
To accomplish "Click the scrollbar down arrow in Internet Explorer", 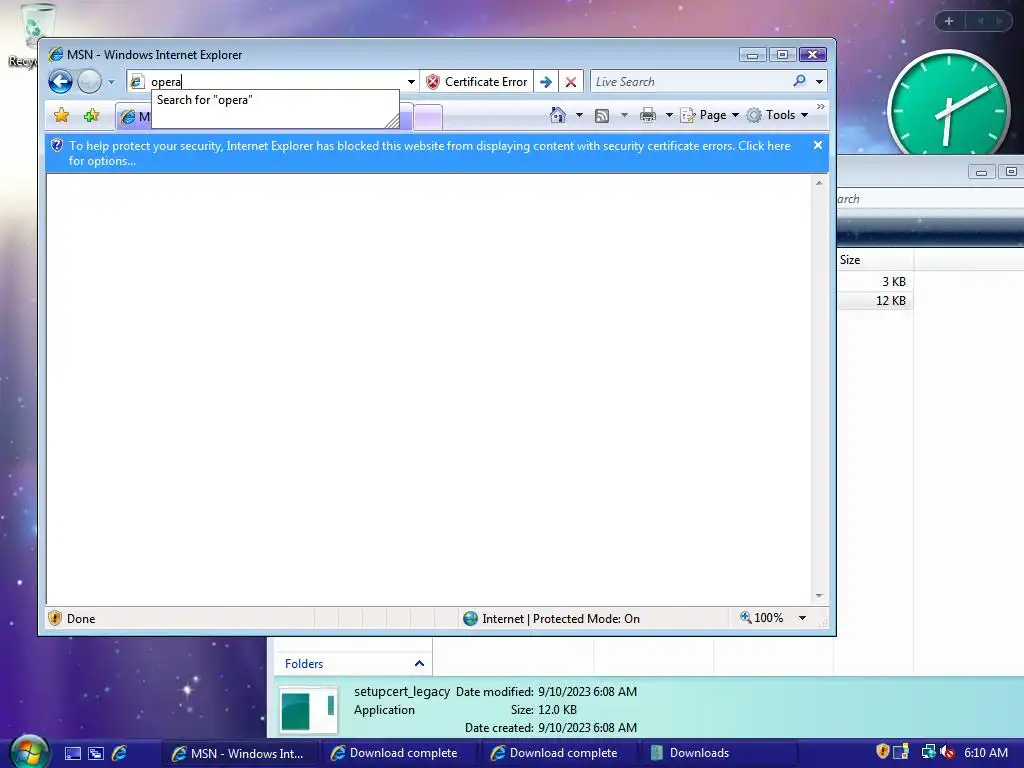I will pos(819,596).
